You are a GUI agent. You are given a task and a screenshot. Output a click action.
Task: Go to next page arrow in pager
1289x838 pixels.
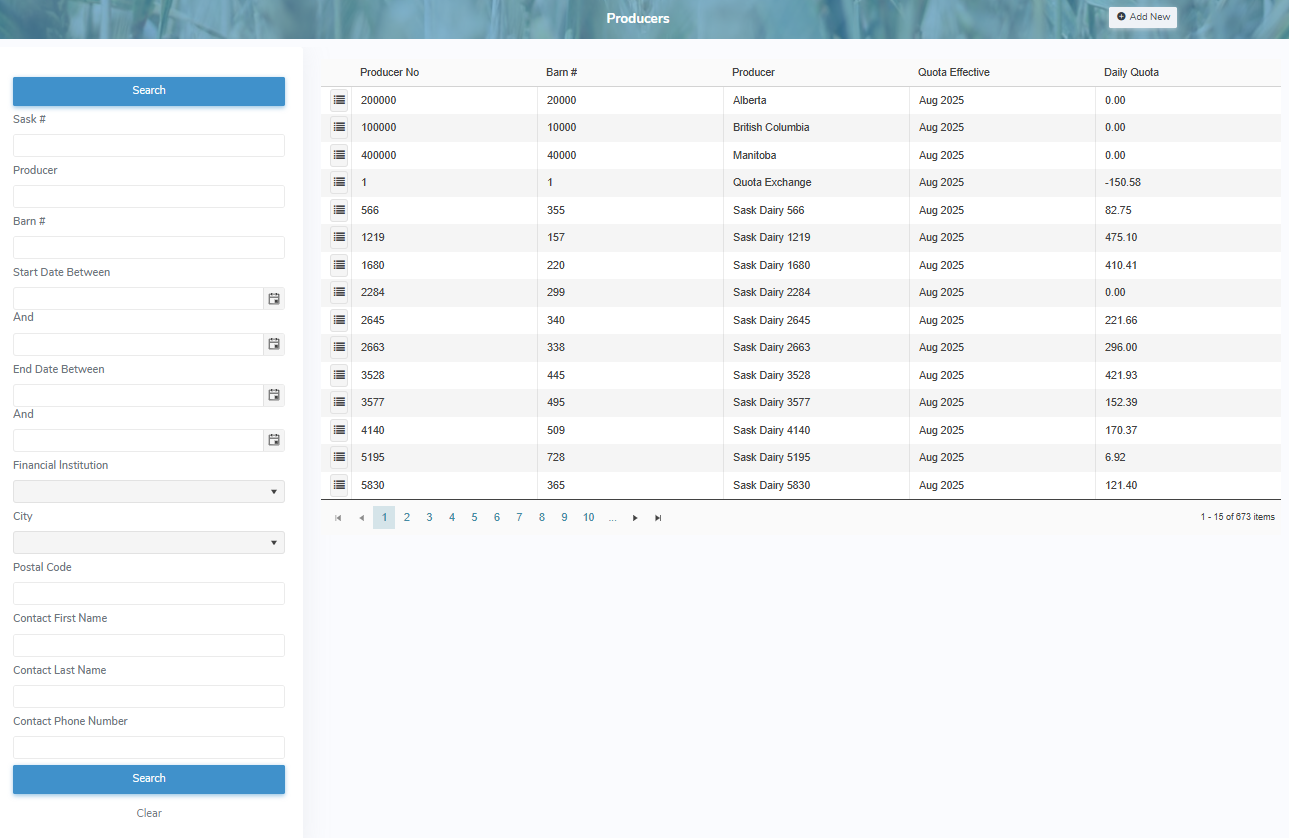pyautogui.click(x=635, y=518)
